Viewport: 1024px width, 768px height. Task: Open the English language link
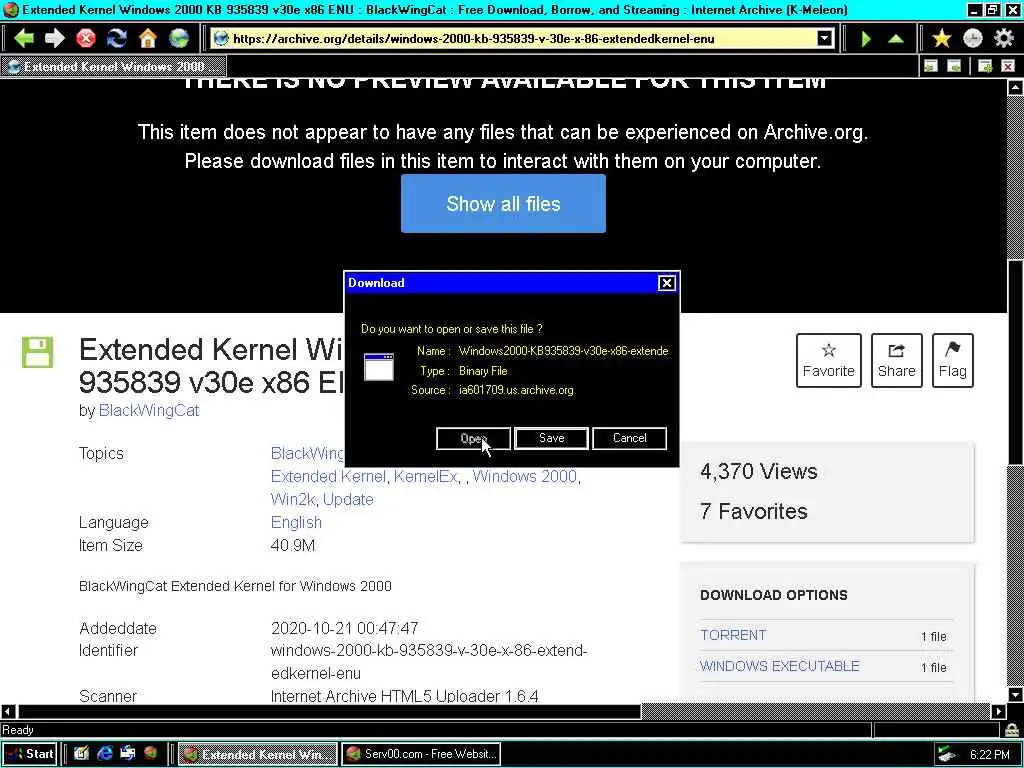(296, 522)
